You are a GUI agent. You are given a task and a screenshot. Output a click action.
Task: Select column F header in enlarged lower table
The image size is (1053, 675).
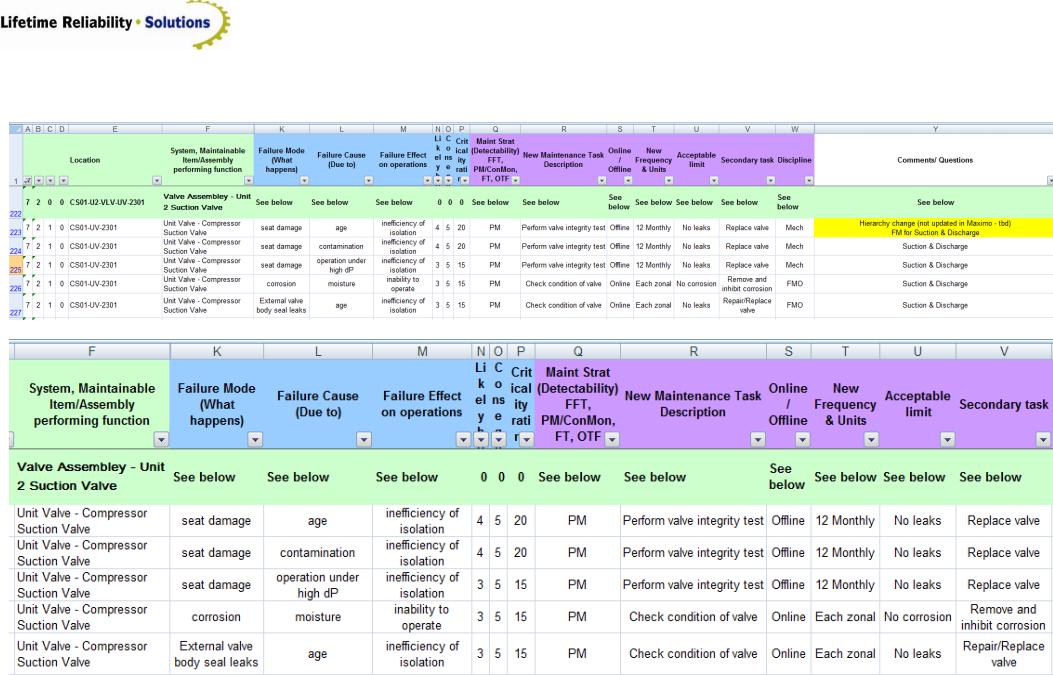pos(91,351)
